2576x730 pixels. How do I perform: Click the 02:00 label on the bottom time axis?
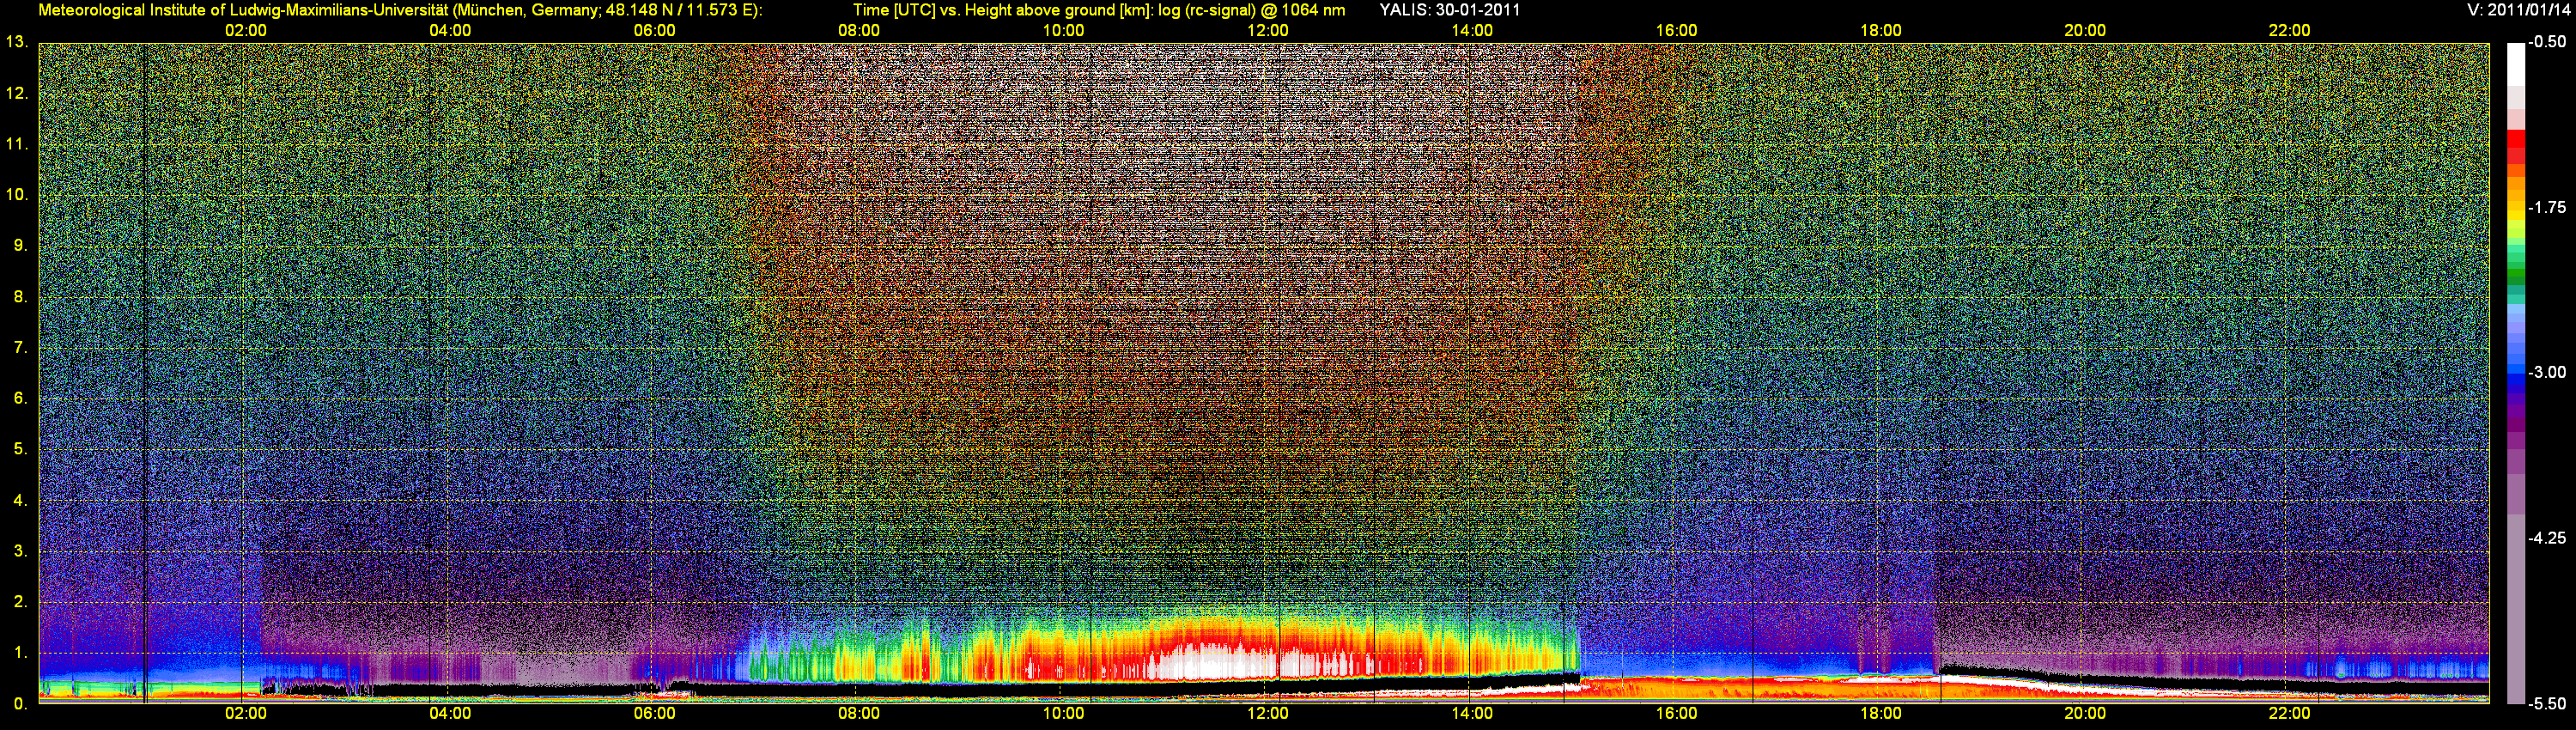pyautogui.click(x=246, y=713)
